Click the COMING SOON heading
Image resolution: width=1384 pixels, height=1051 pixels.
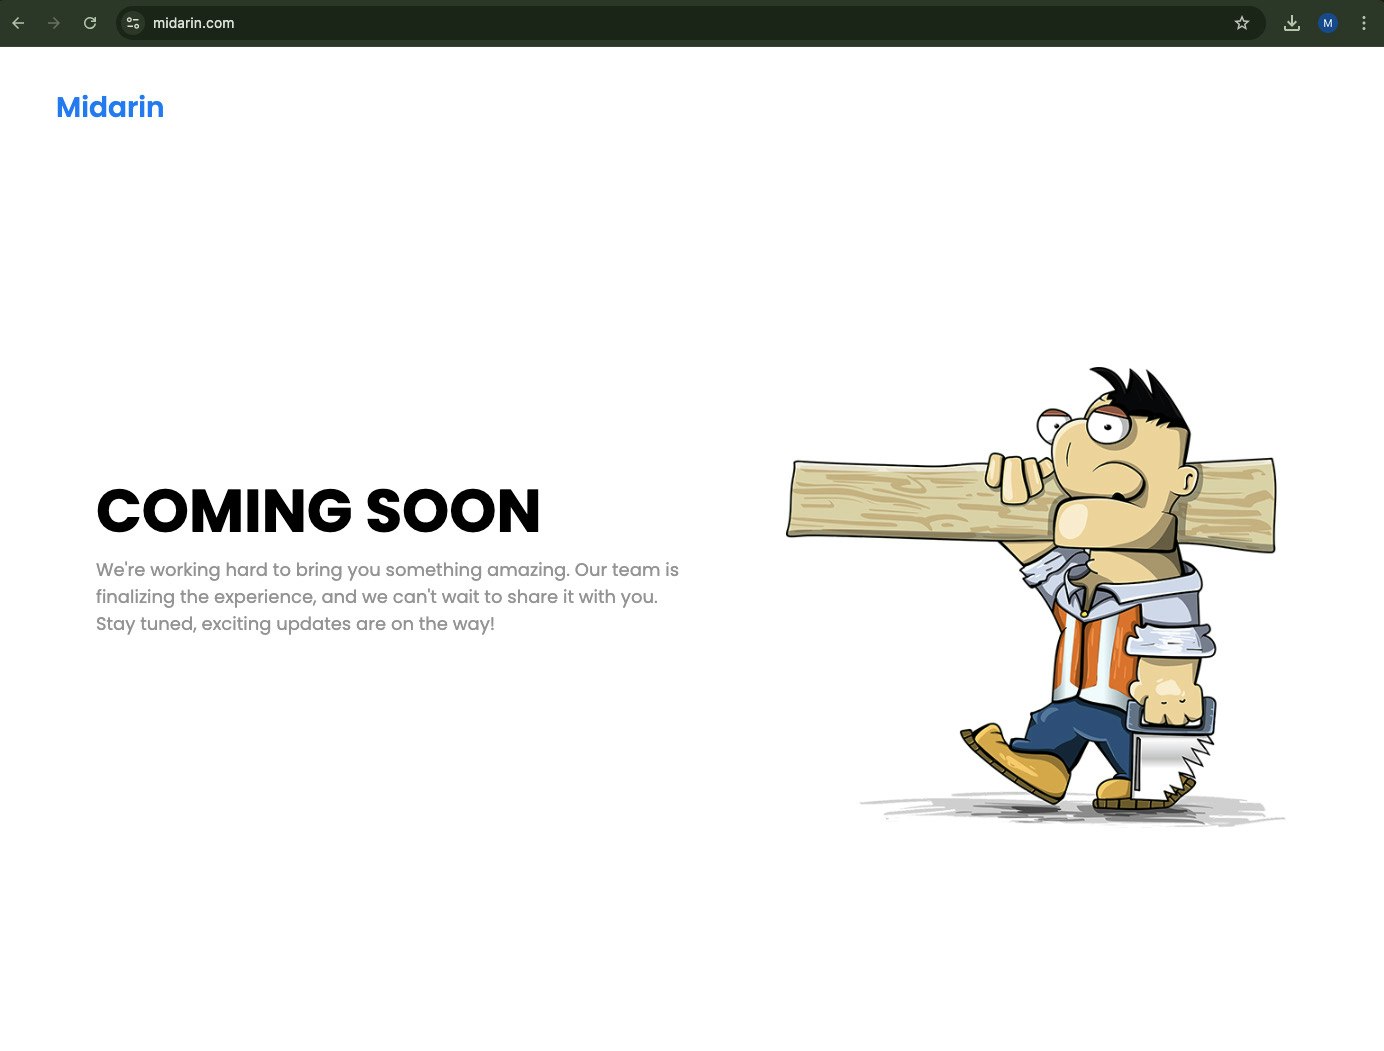[x=317, y=512]
